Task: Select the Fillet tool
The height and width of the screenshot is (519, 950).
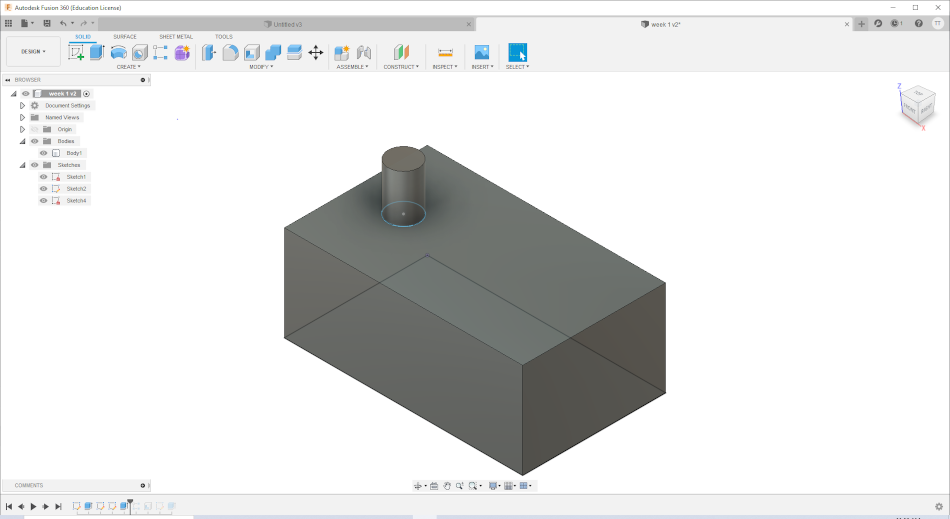Action: click(x=230, y=53)
